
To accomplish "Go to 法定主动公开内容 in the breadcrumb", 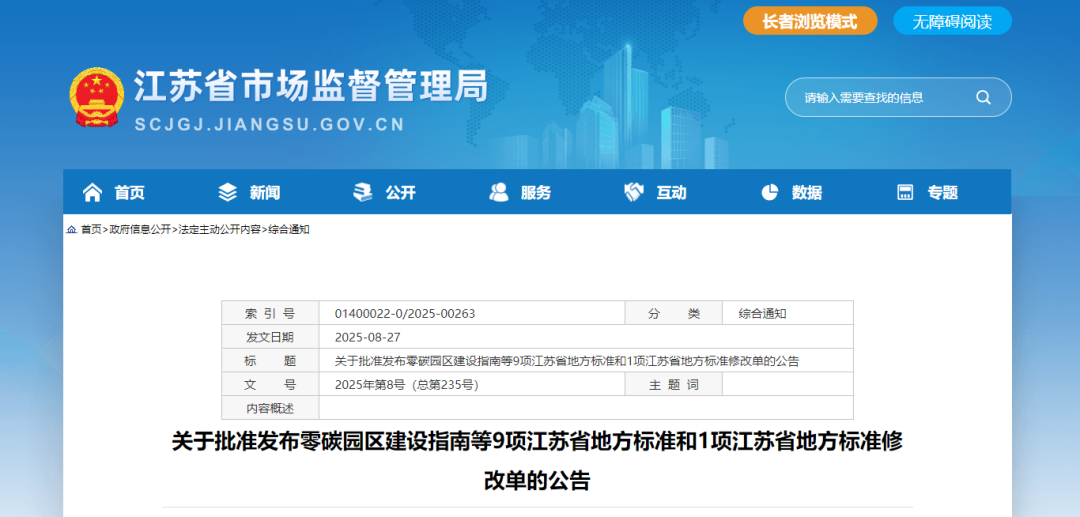I will [220, 229].
